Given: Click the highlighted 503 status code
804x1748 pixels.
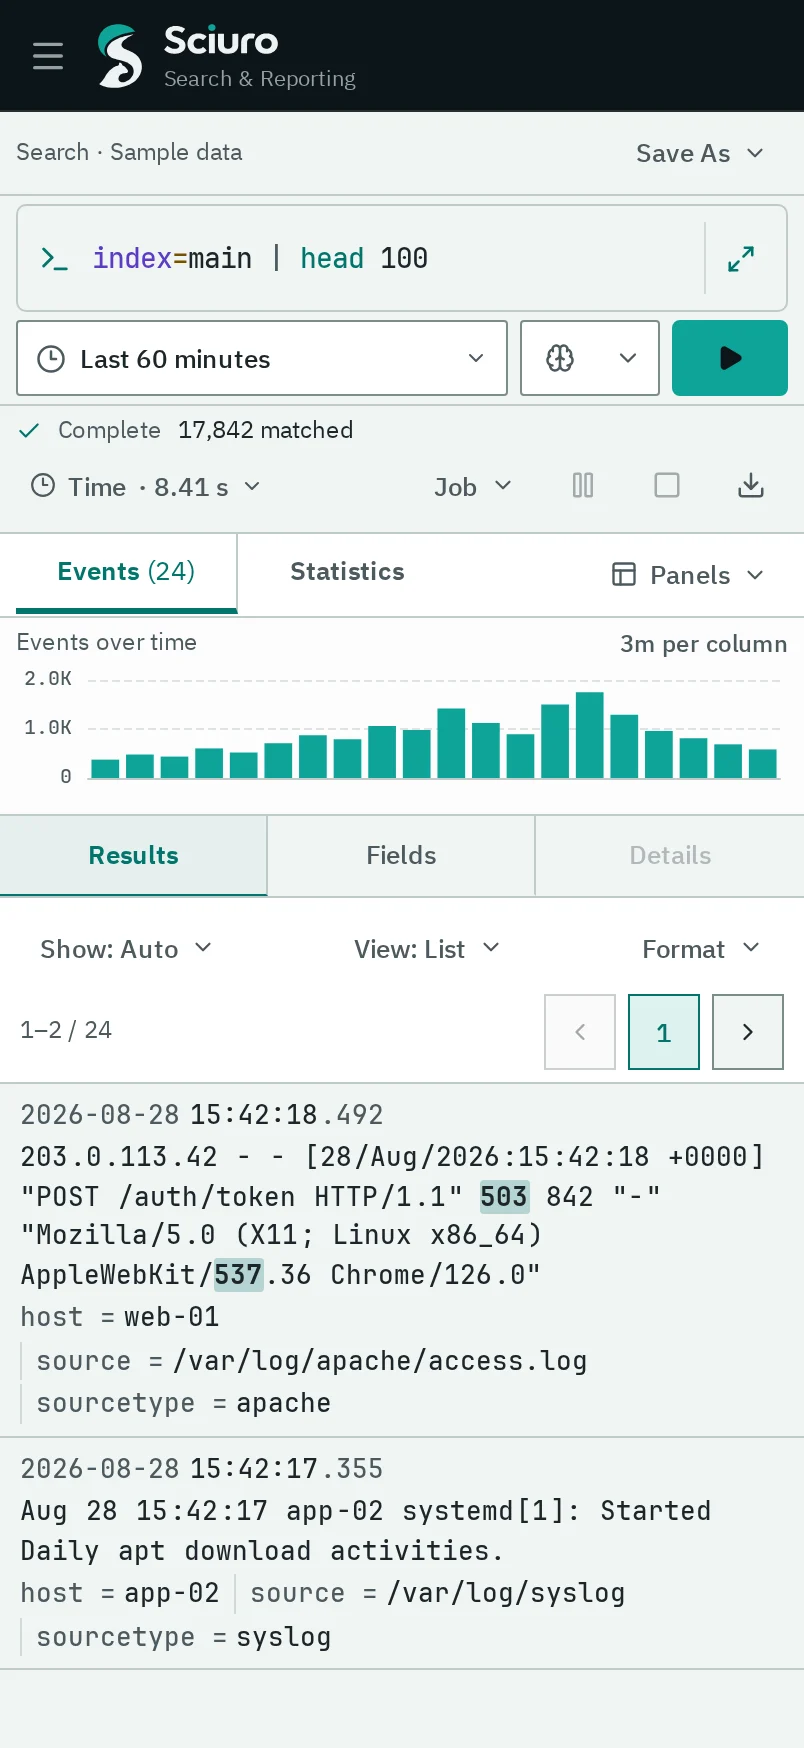Looking at the screenshot, I should tap(503, 1196).
